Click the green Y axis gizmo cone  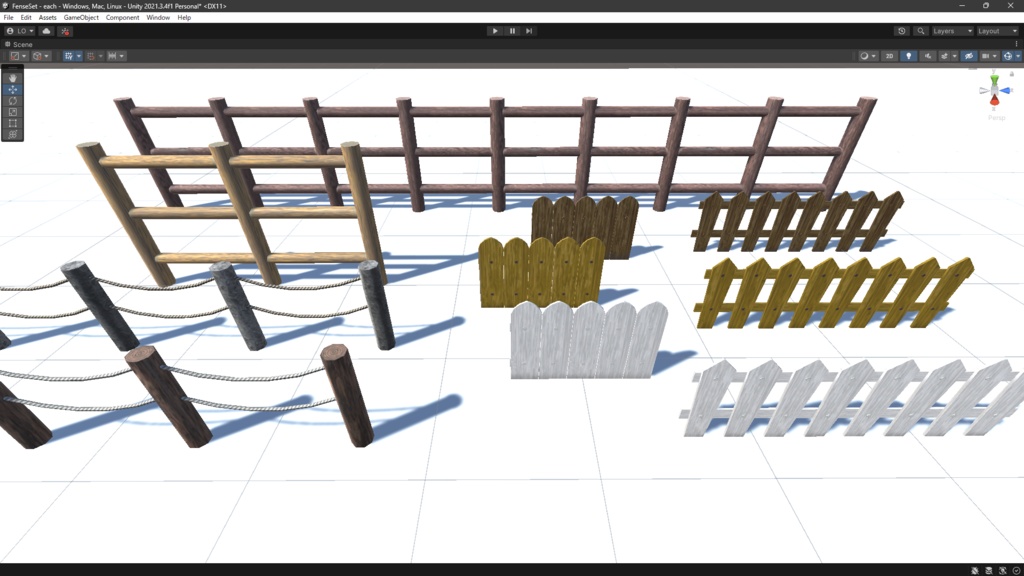[994, 80]
